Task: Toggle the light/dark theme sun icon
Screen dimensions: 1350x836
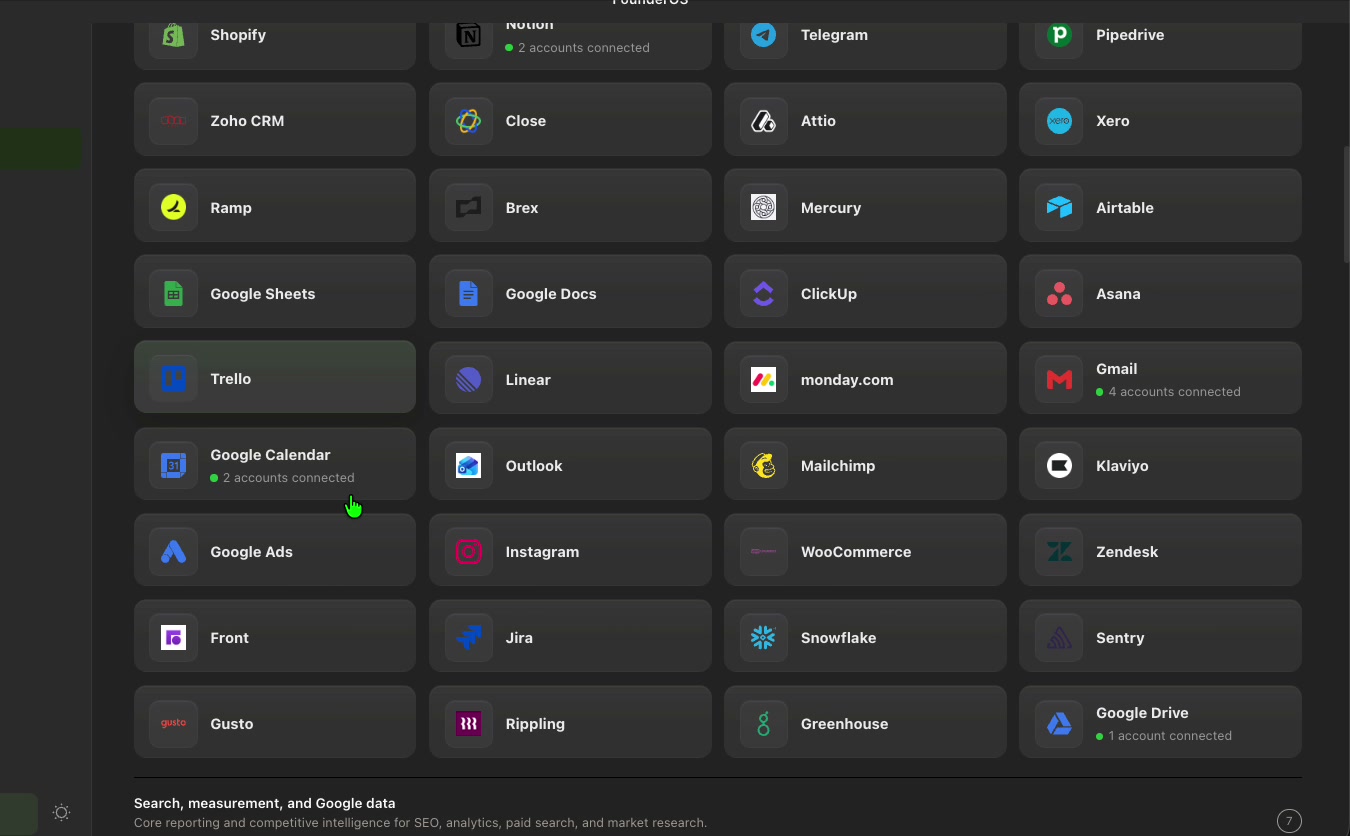Action: [61, 813]
